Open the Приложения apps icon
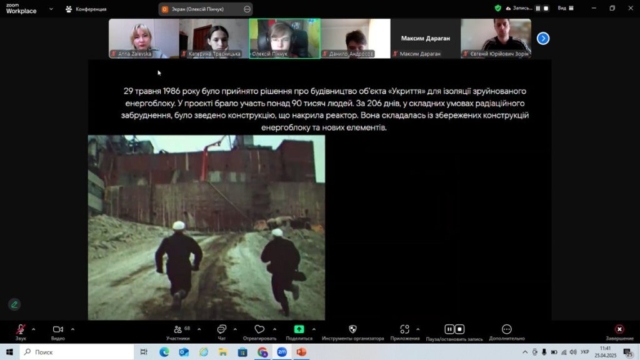The image size is (640, 360). coord(404,329)
